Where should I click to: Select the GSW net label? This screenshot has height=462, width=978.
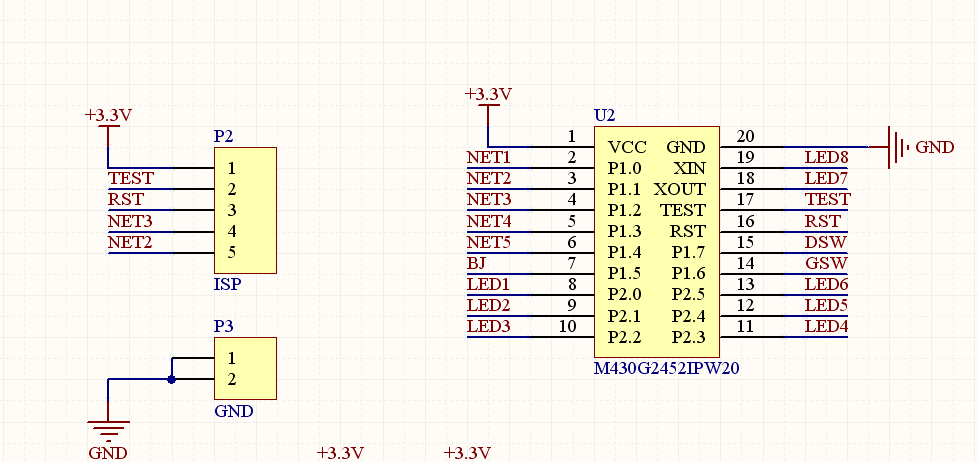coord(826,263)
